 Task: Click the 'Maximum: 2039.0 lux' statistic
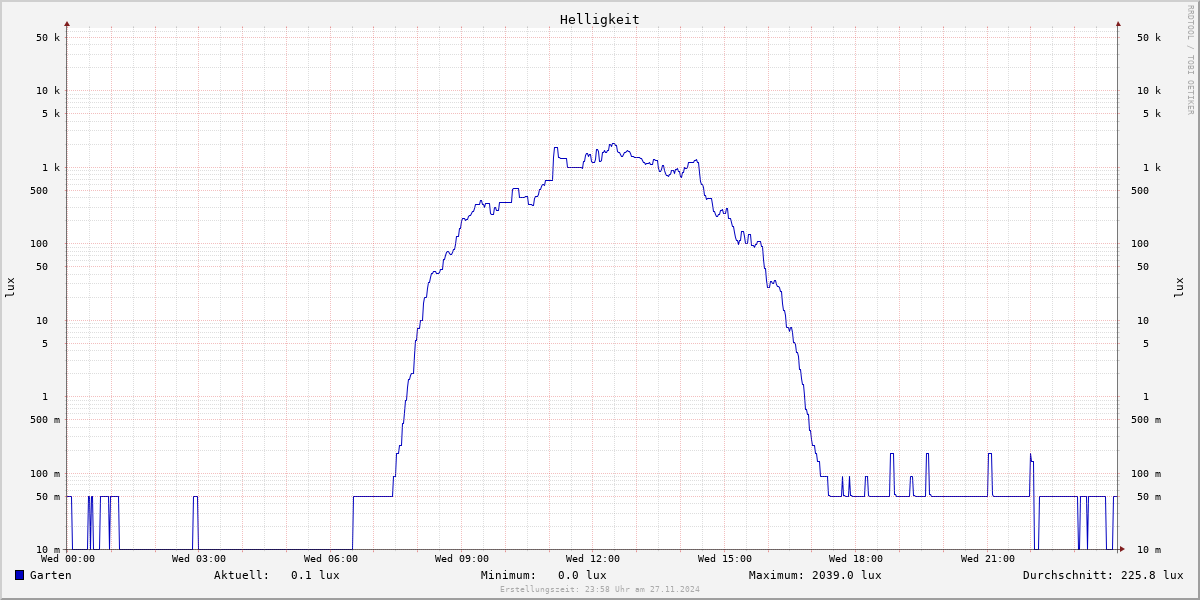click(x=815, y=575)
